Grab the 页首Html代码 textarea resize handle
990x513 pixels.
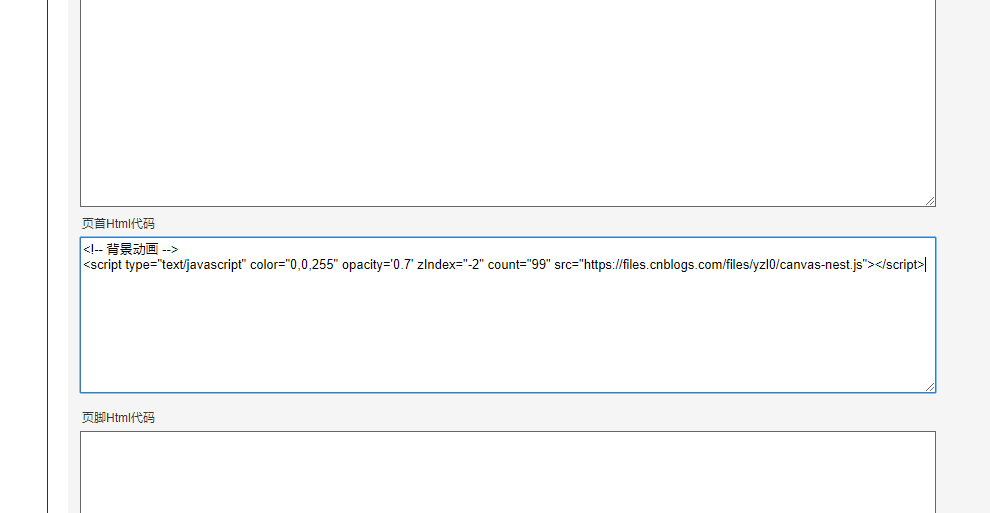click(x=930, y=387)
